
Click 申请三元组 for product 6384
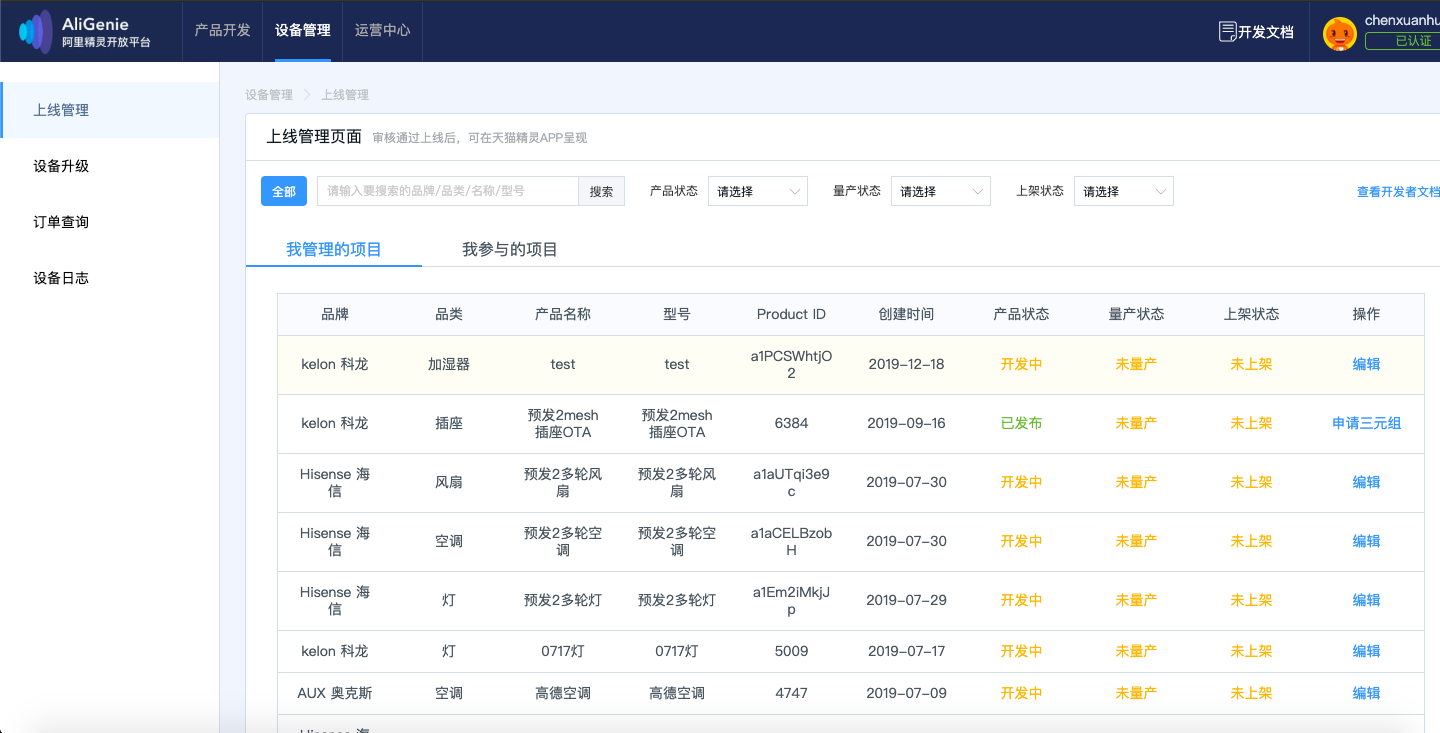[x=1366, y=423]
